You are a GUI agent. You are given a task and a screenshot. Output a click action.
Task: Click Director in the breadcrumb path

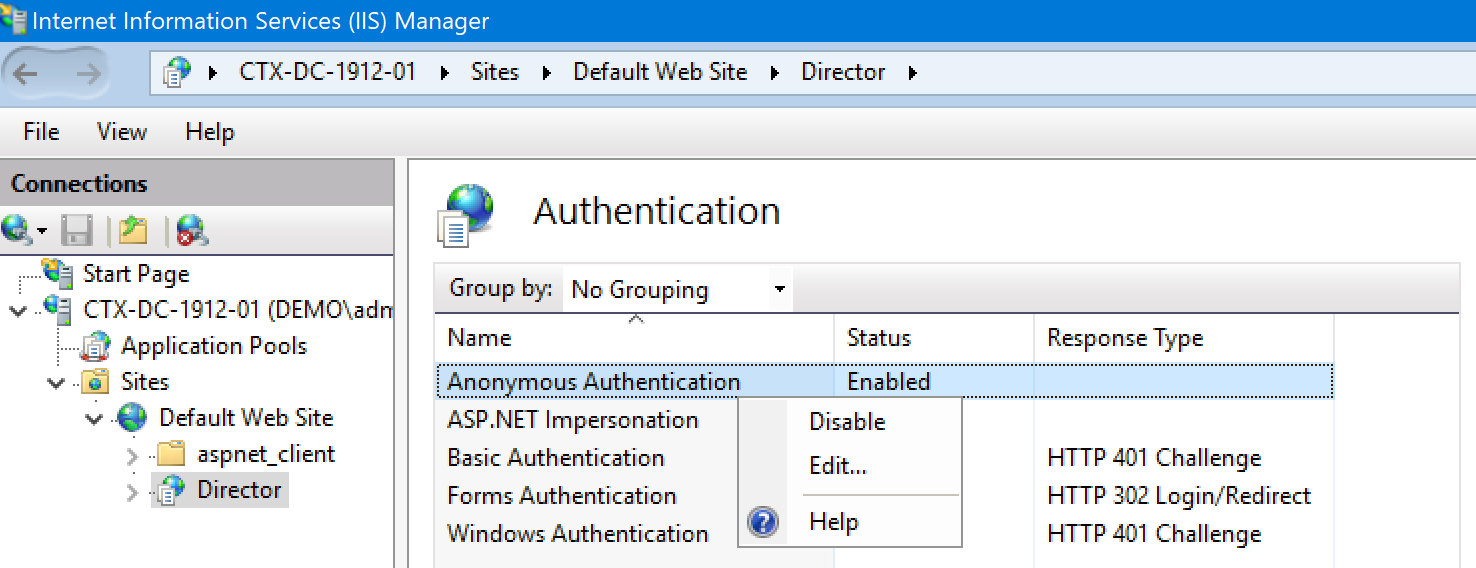843,72
